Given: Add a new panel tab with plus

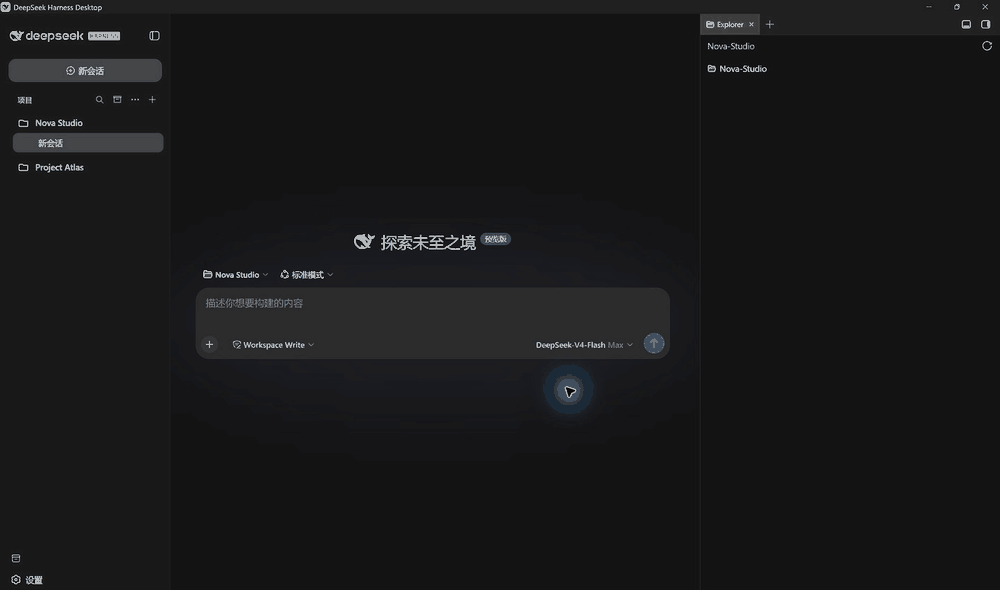Looking at the screenshot, I should (770, 24).
